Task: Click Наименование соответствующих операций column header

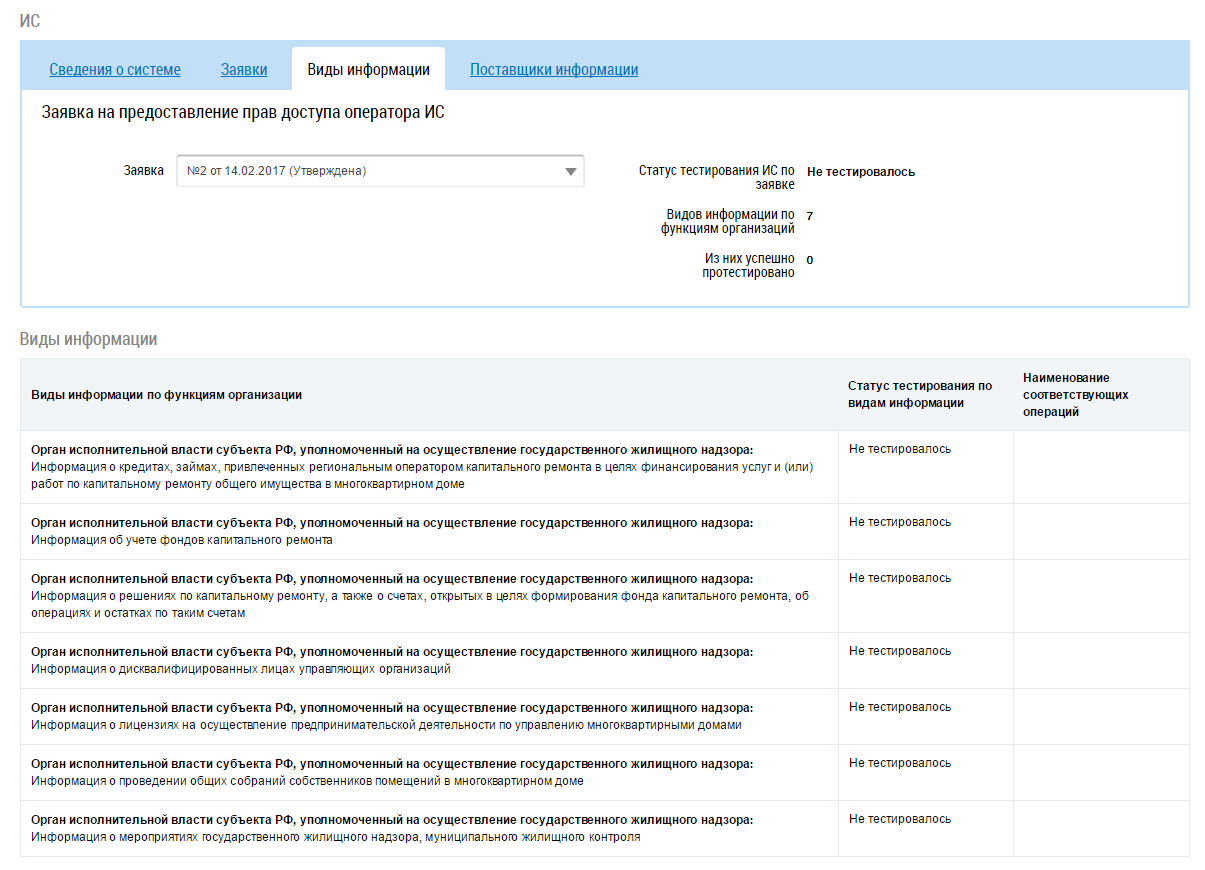Action: point(1076,394)
